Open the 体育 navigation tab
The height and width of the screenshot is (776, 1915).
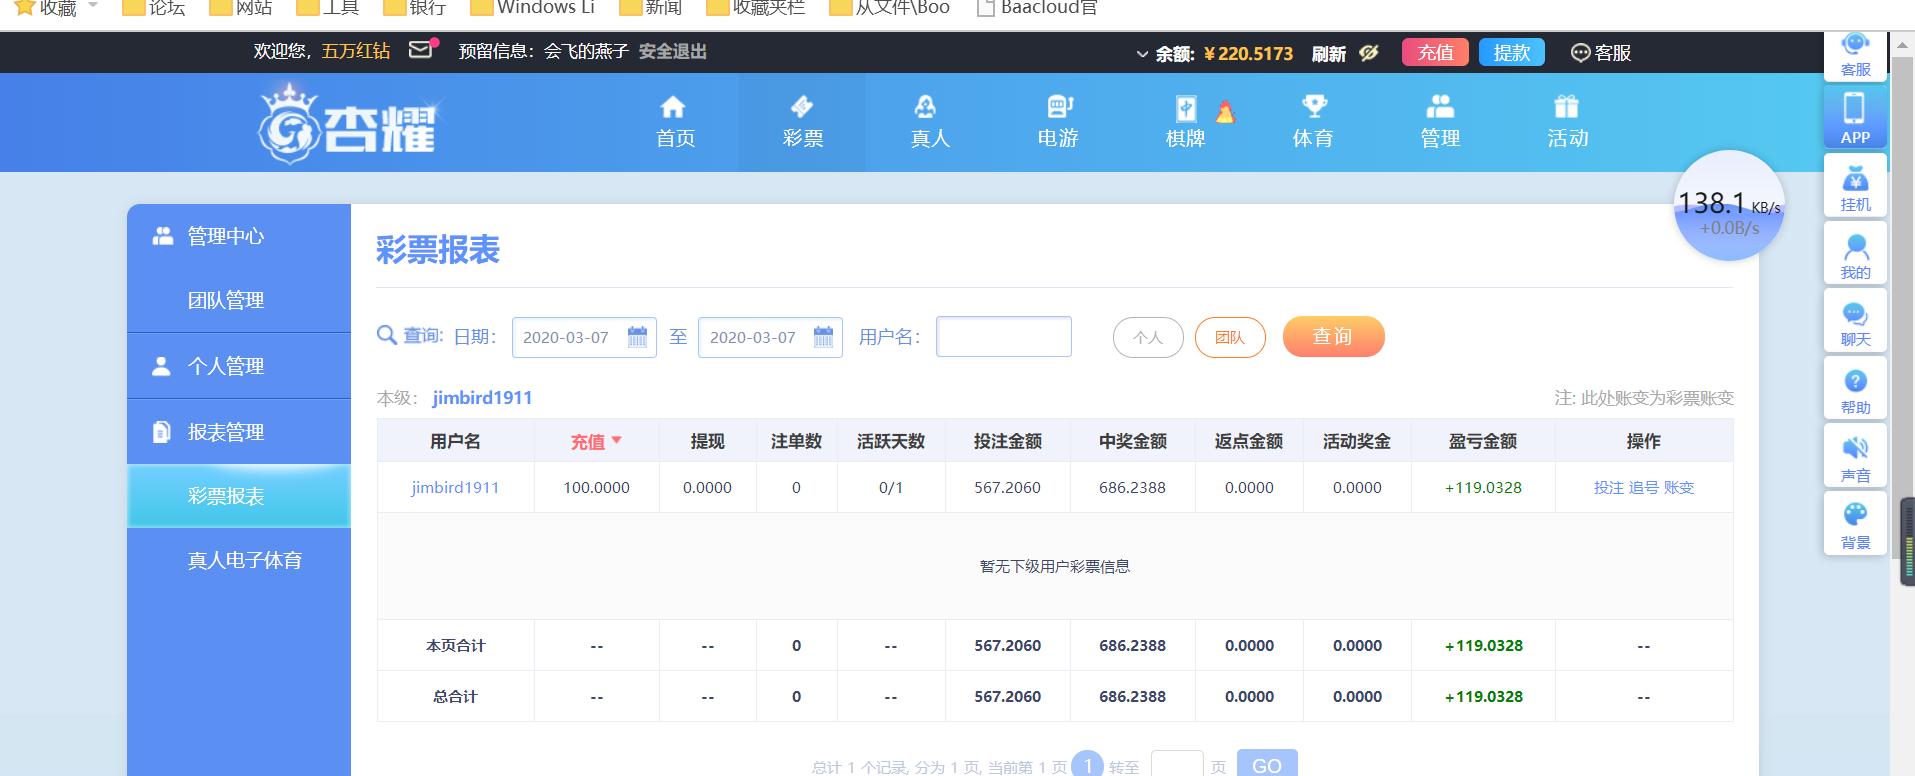coord(1312,122)
